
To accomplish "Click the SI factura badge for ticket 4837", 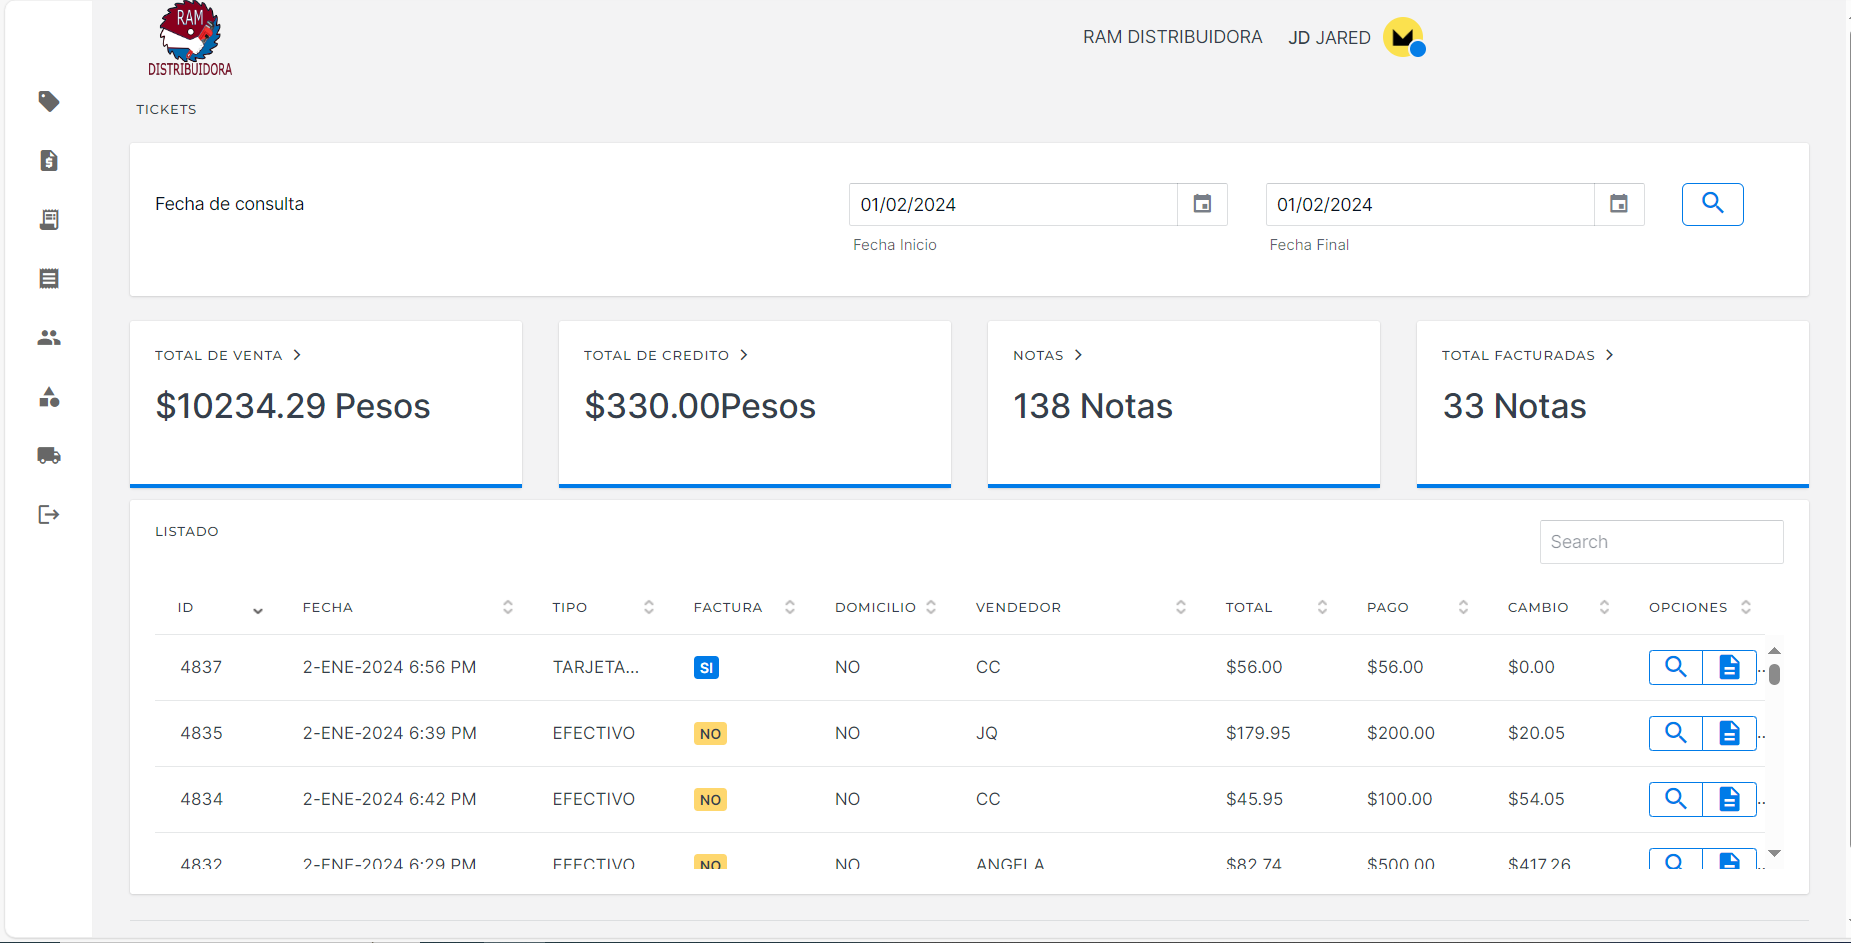I will (706, 667).
